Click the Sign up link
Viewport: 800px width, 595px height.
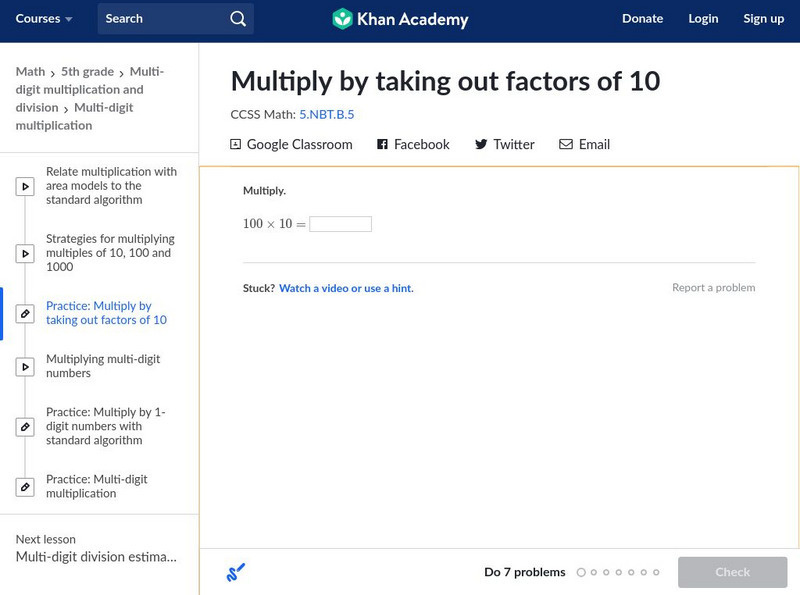763,19
